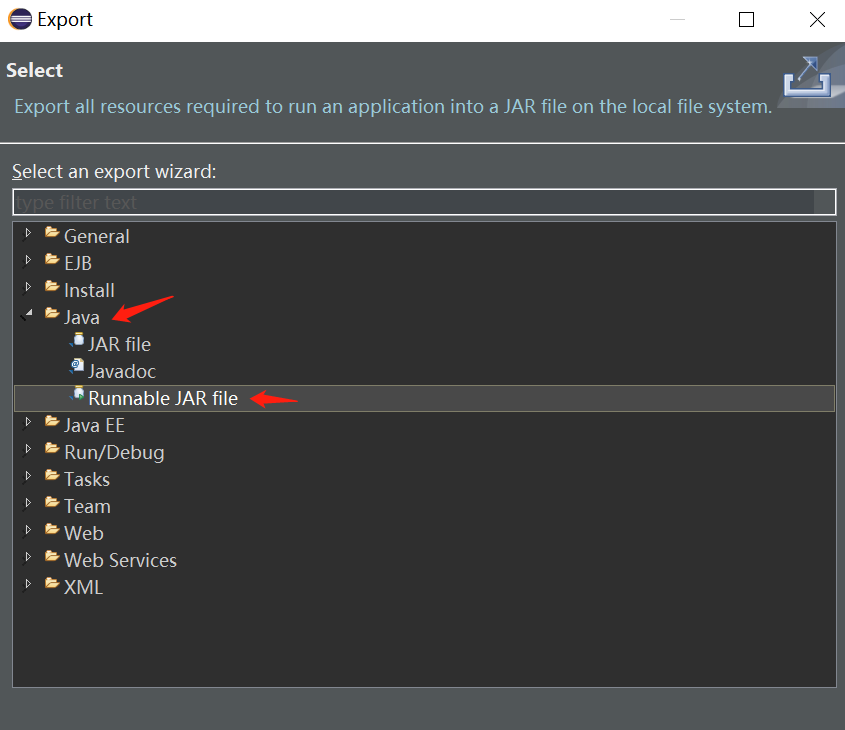This screenshot has height=730, width=845.
Task: Select the EJB tree item label
Action: 78,263
